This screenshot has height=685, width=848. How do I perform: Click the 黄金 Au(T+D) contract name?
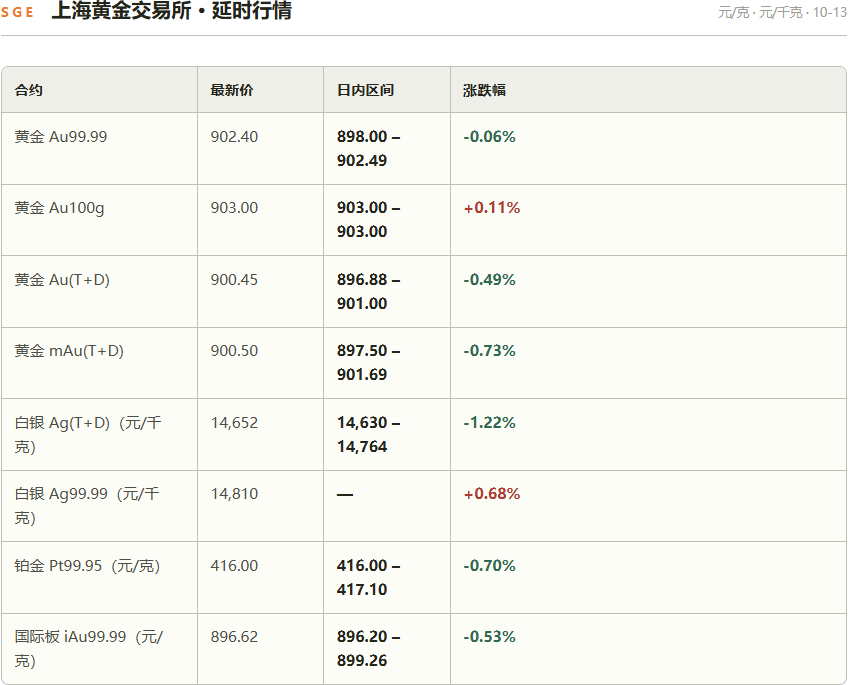[x=62, y=280]
